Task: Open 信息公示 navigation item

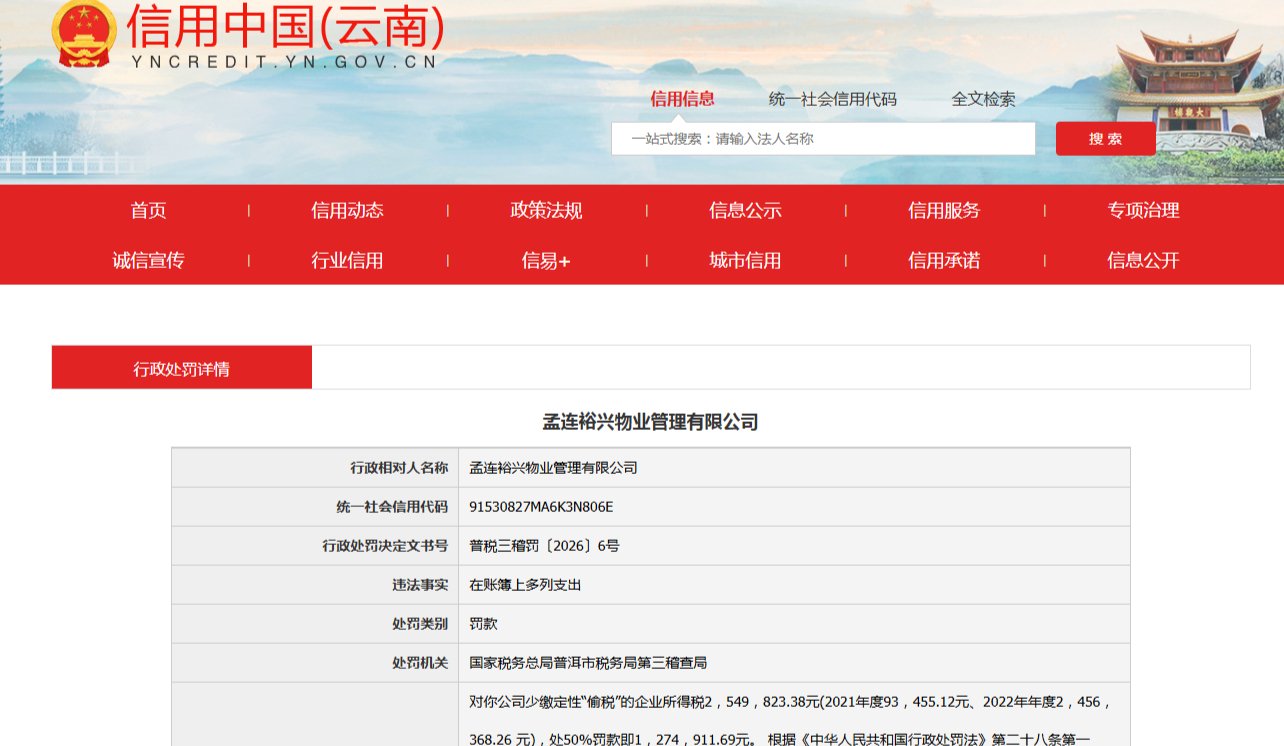Action: point(745,210)
